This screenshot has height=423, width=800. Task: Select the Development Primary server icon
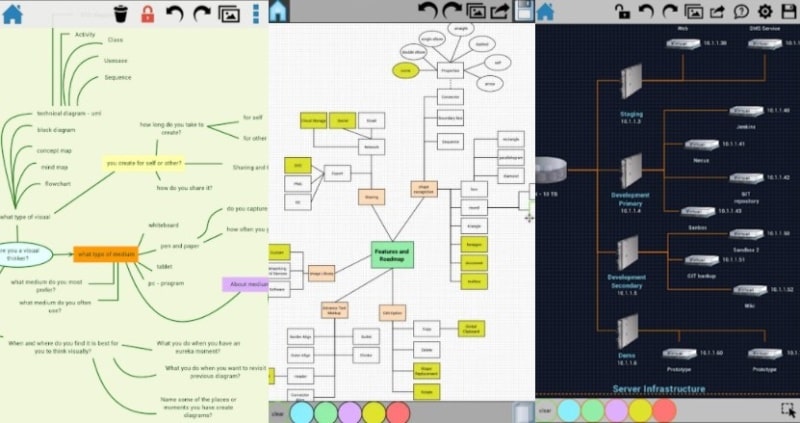pos(631,170)
